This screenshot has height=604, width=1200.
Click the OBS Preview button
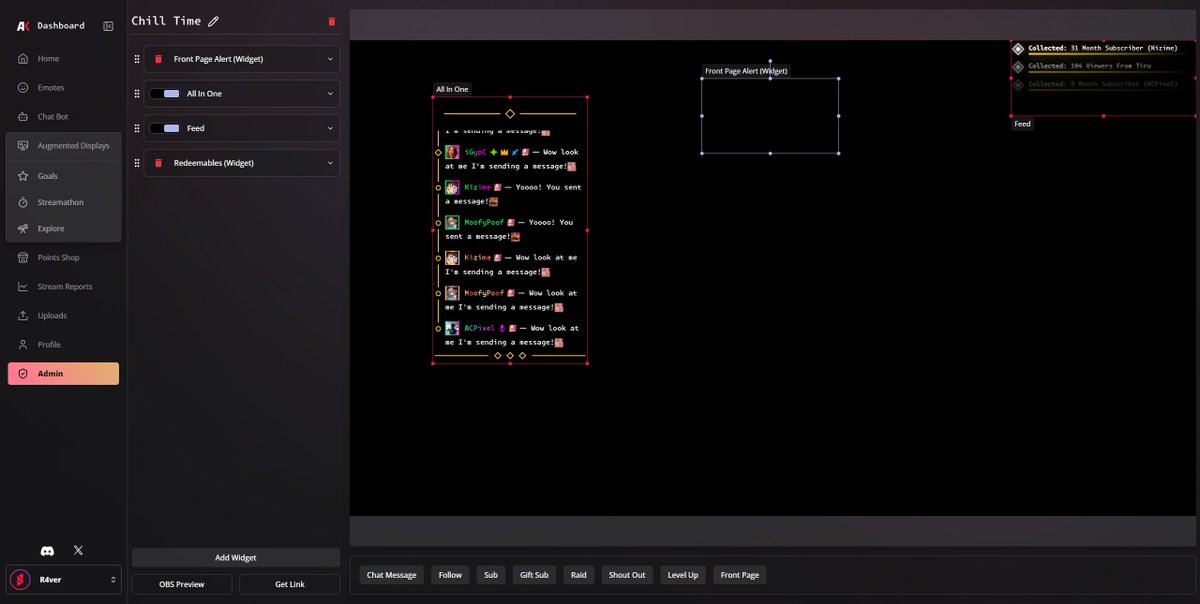click(x=182, y=584)
